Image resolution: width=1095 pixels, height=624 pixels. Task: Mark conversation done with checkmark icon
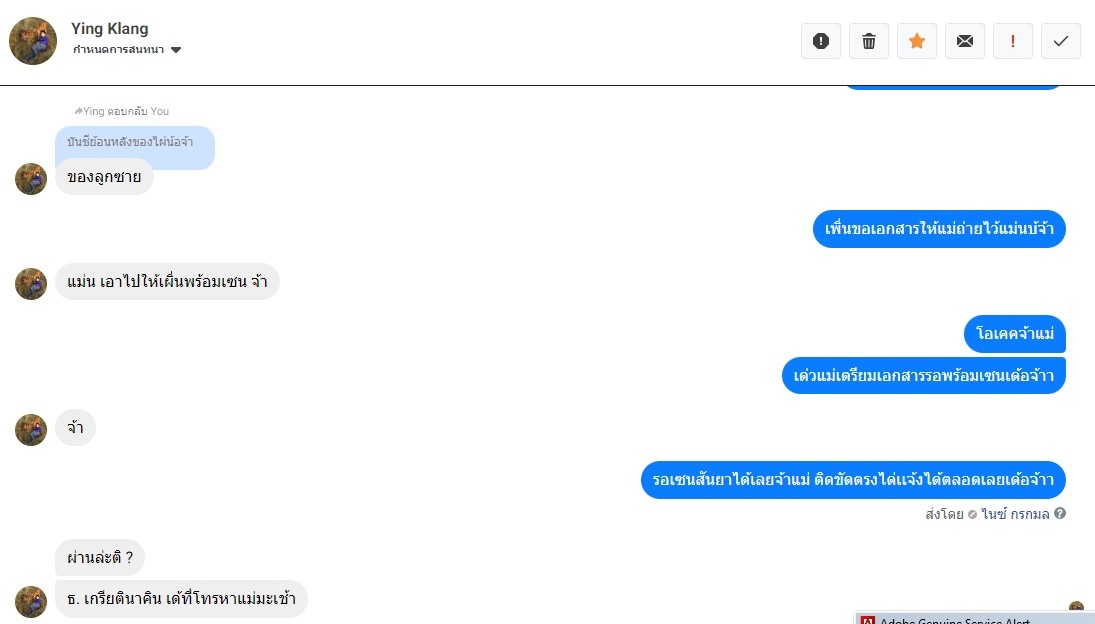coord(1061,41)
